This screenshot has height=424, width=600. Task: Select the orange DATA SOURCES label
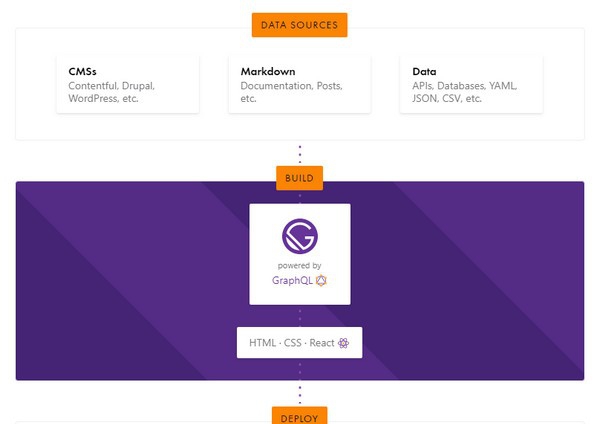click(299, 24)
